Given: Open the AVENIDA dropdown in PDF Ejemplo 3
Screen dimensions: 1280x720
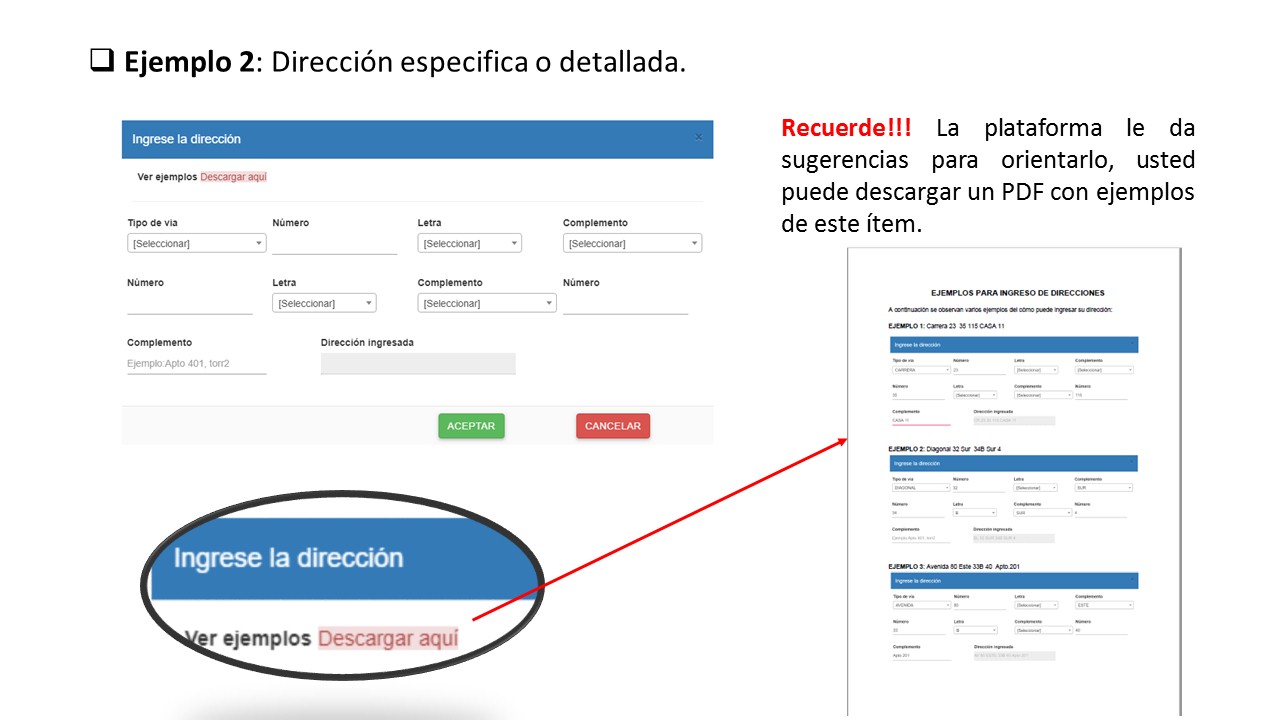Looking at the screenshot, I should pos(921,605).
